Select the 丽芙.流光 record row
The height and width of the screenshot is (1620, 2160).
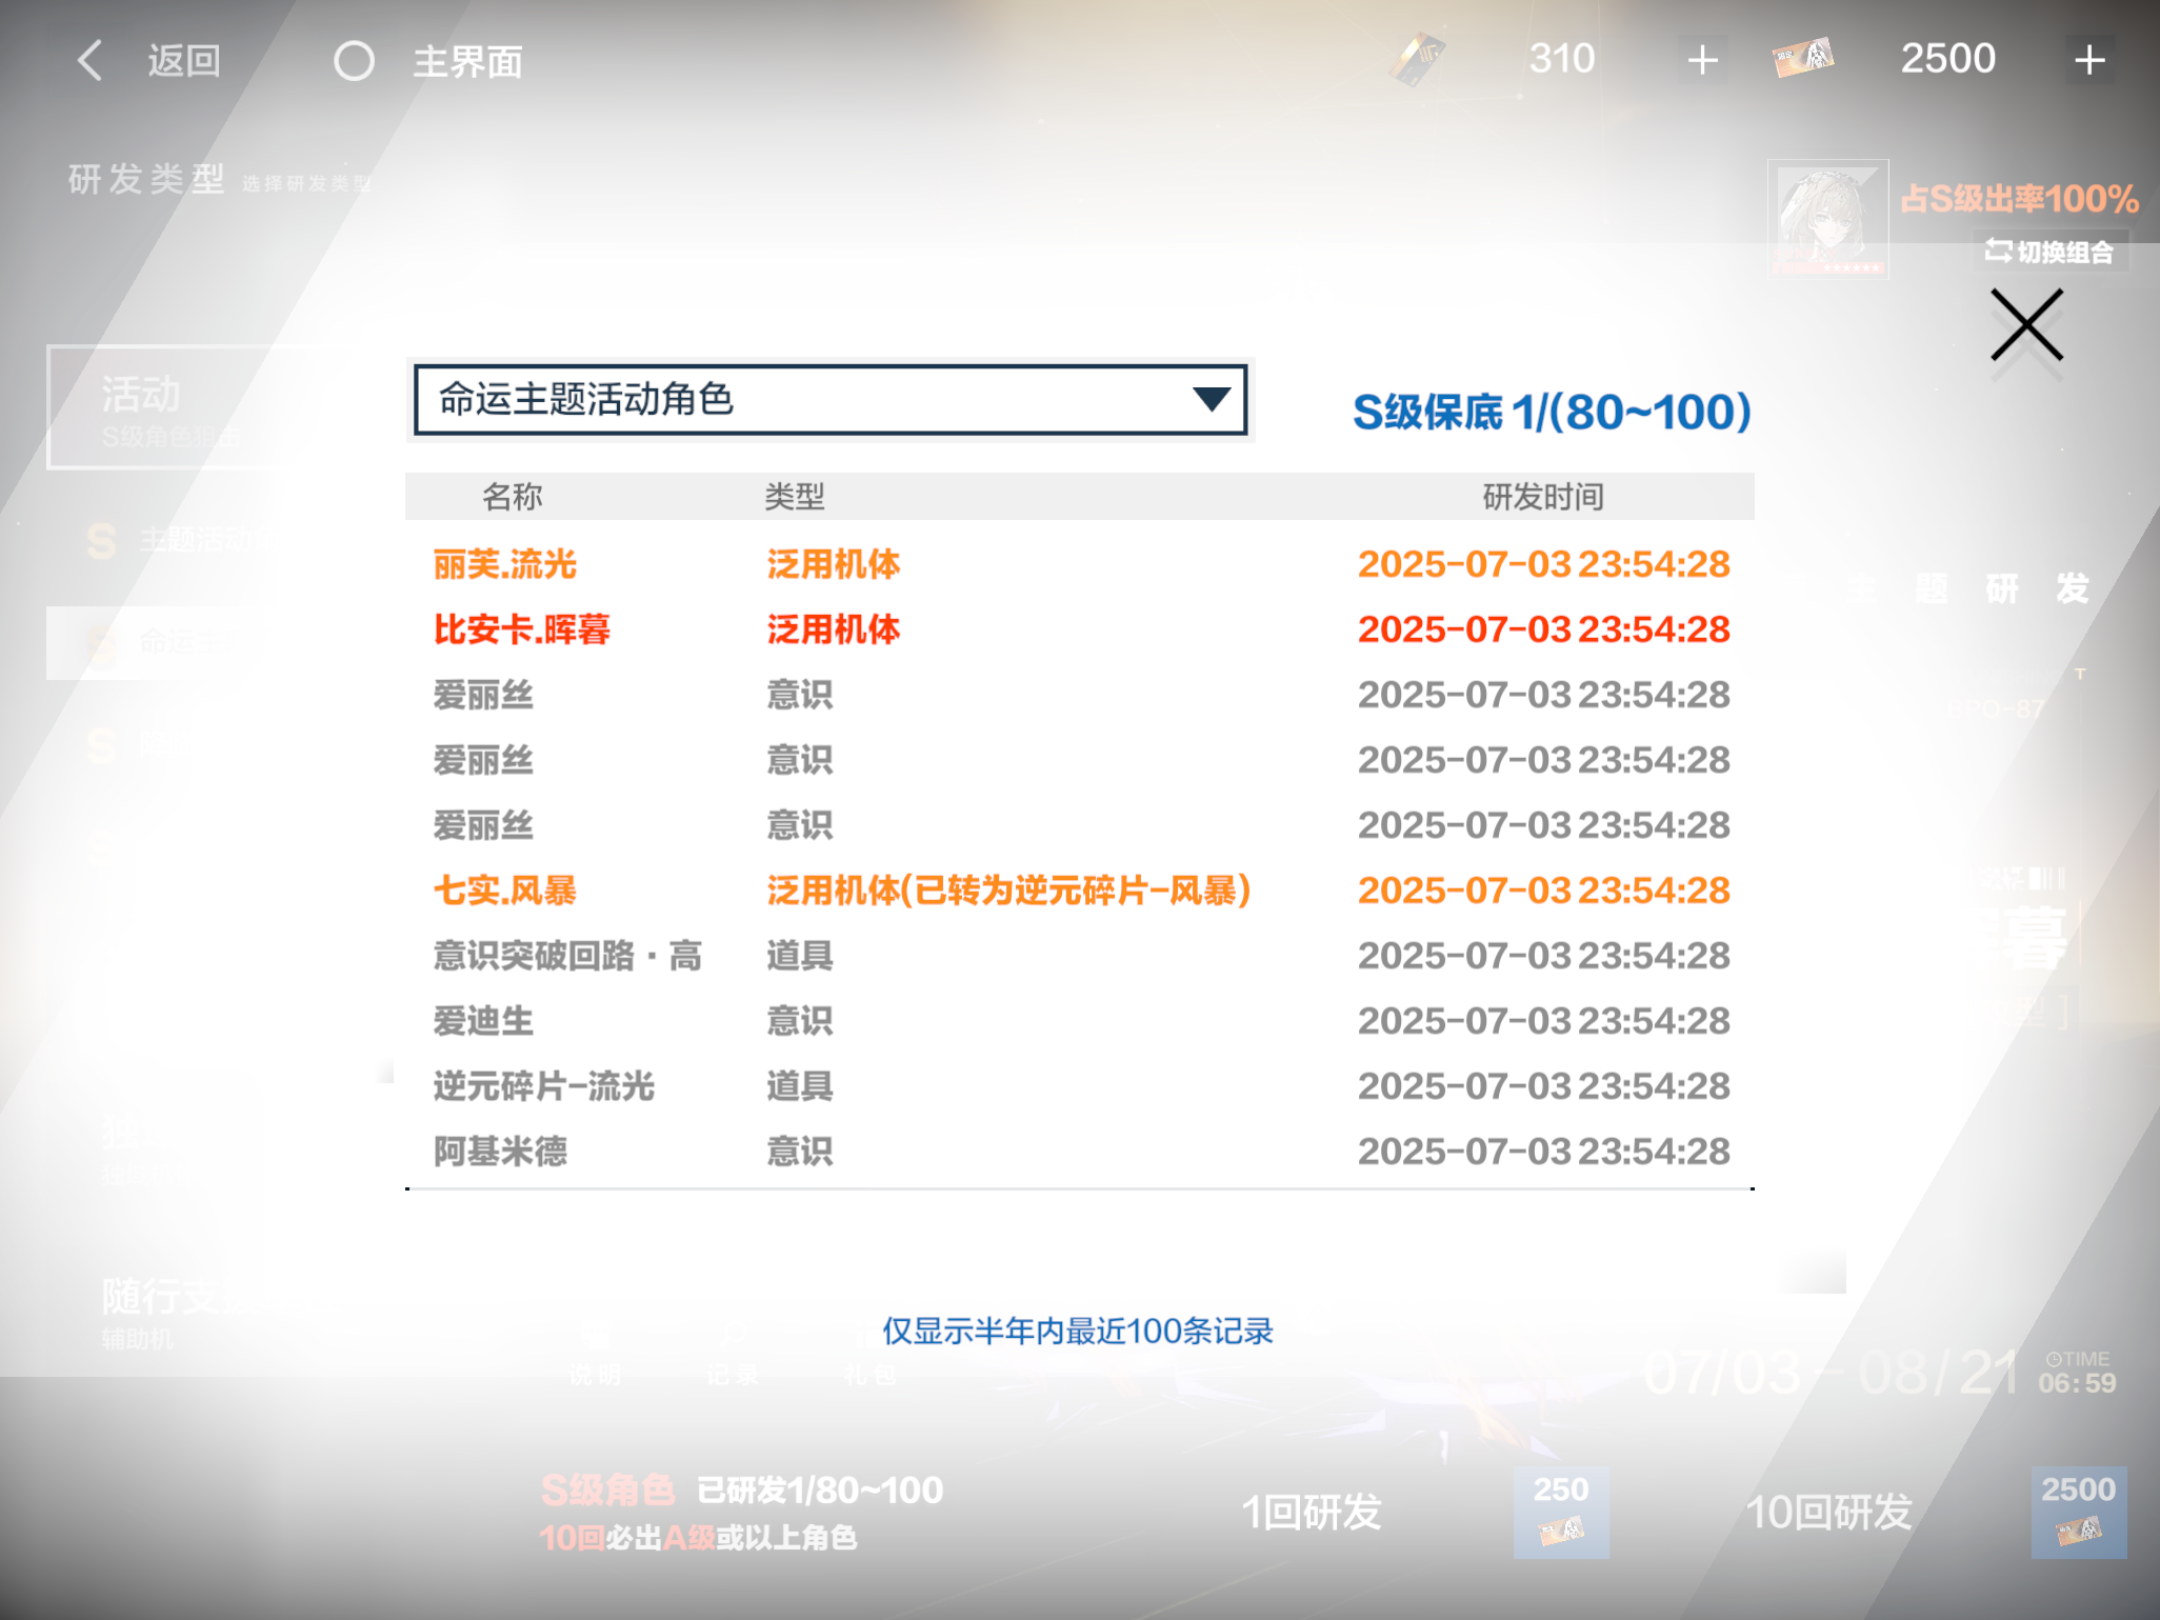tap(1080, 564)
